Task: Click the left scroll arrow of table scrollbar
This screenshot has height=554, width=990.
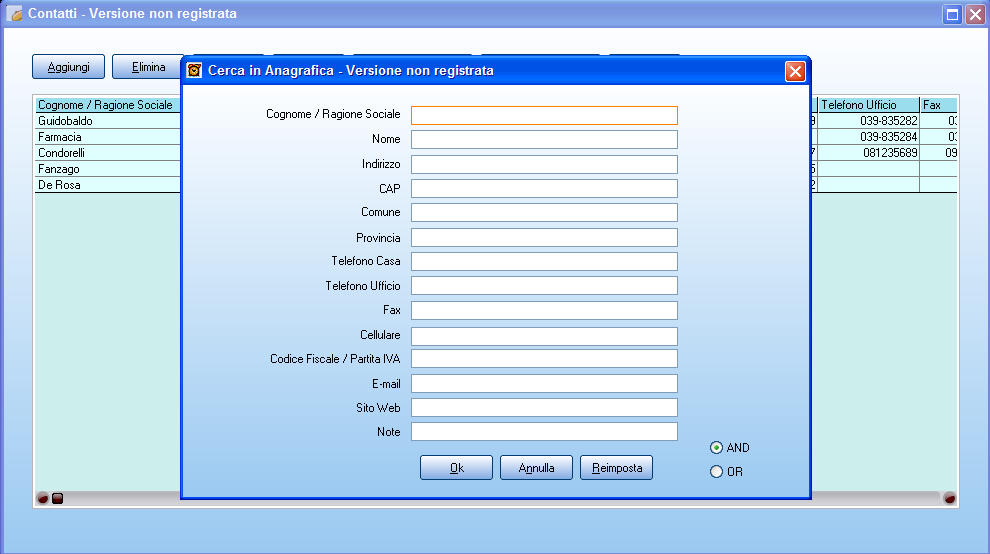Action: click(x=42, y=498)
